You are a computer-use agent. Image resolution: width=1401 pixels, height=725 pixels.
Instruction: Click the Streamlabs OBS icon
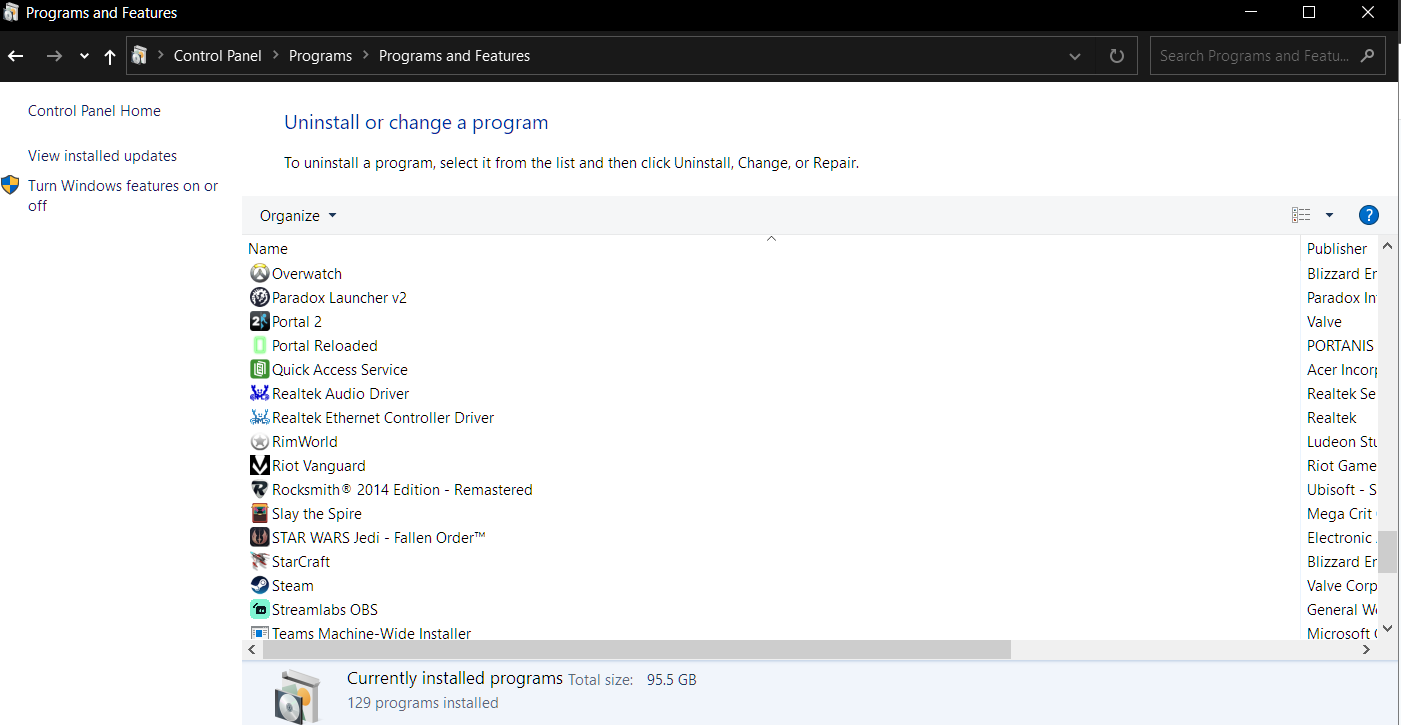click(259, 609)
